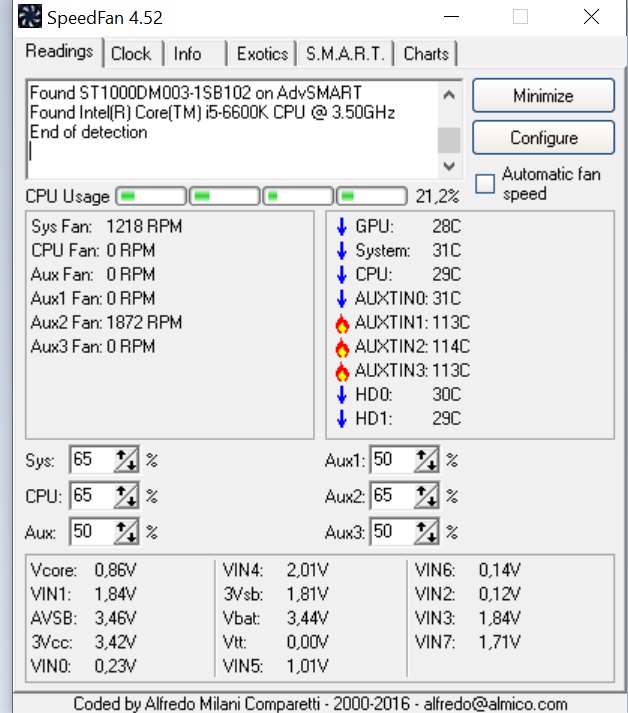Click the 'CPU Fan: 0 RPM' reading
The height and width of the screenshot is (713, 628).
[x=93, y=250]
